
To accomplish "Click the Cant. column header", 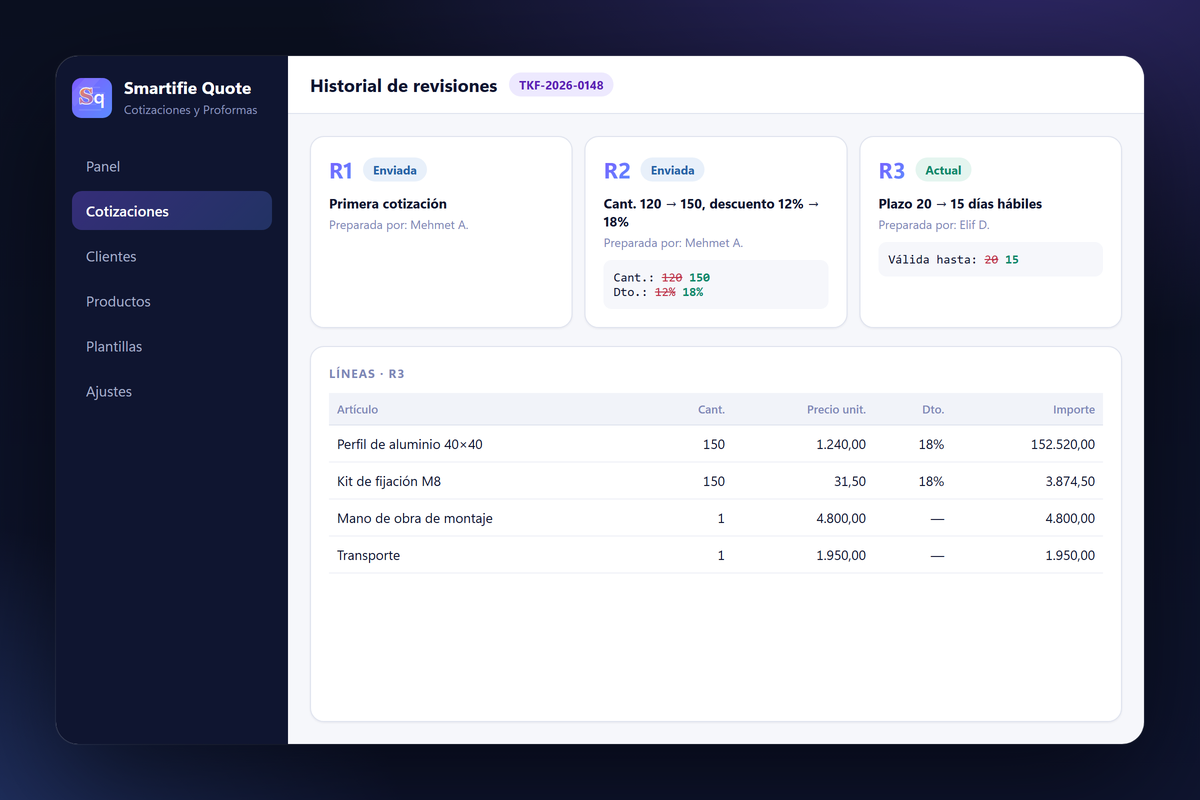I will pyautogui.click(x=711, y=409).
